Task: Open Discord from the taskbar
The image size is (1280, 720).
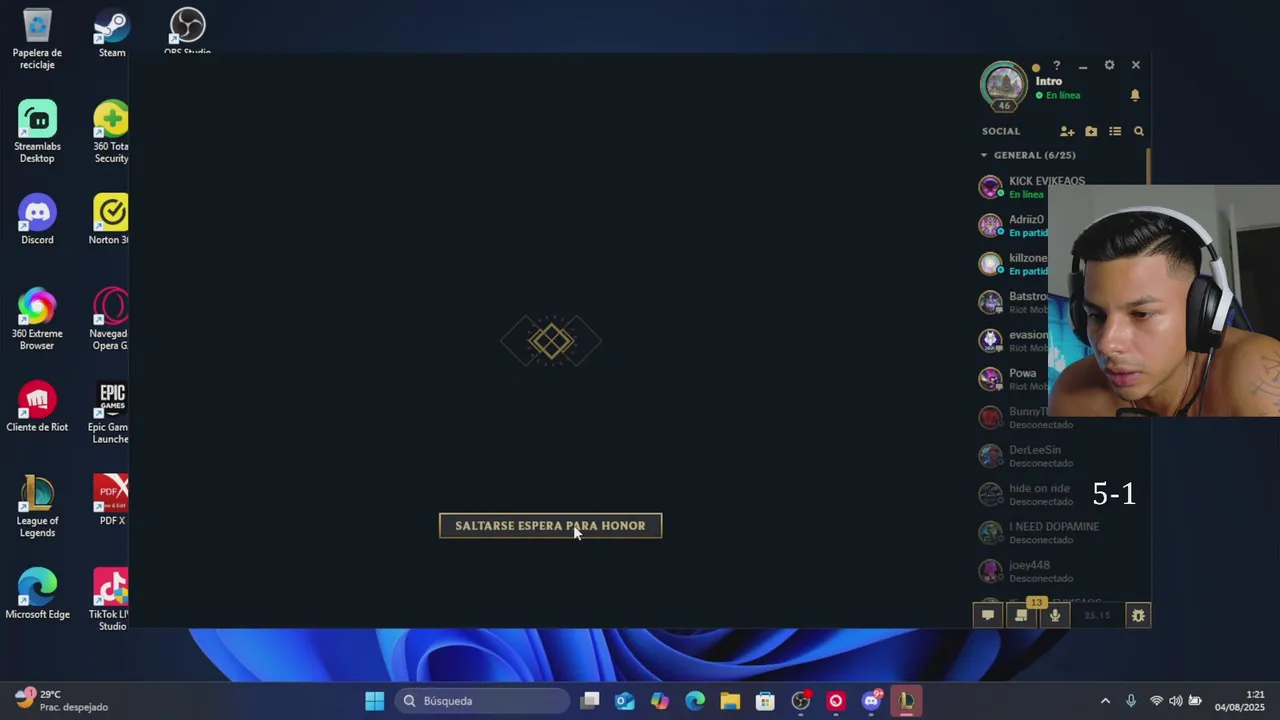Action: pyautogui.click(x=871, y=701)
